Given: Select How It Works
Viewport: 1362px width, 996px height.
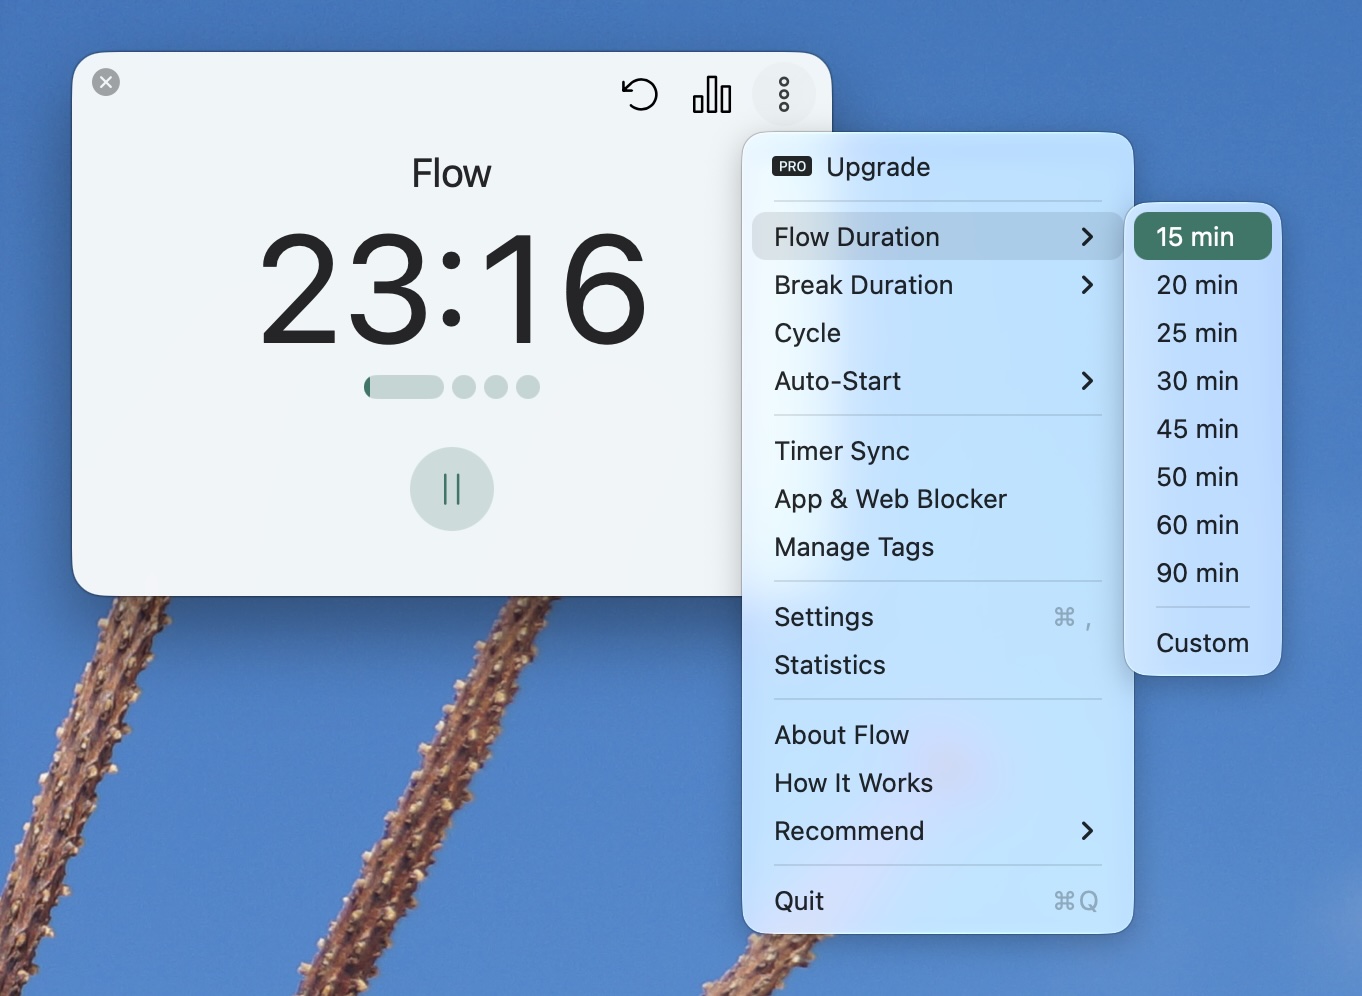Looking at the screenshot, I should [x=938, y=783].
